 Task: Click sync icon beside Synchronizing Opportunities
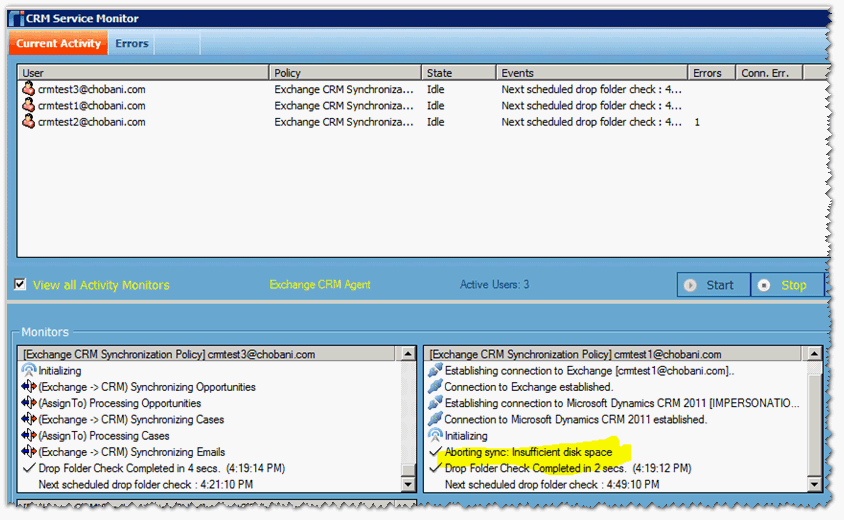(x=29, y=387)
